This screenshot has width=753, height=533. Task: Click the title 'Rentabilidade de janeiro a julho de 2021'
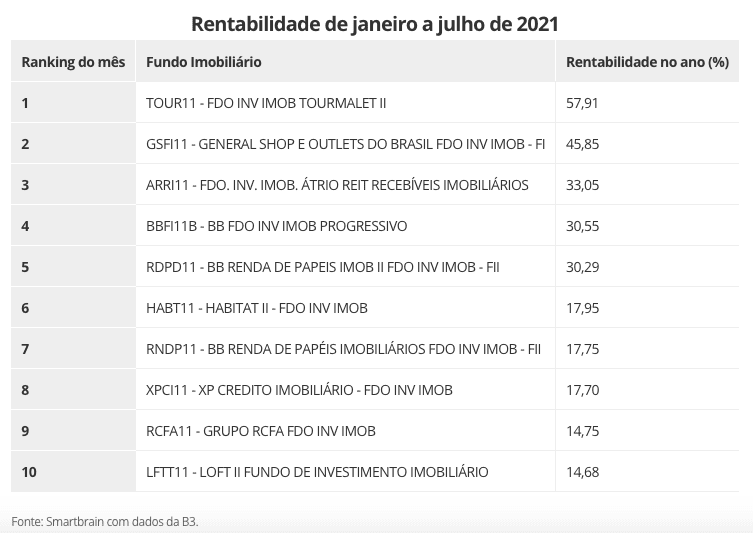[376, 21]
